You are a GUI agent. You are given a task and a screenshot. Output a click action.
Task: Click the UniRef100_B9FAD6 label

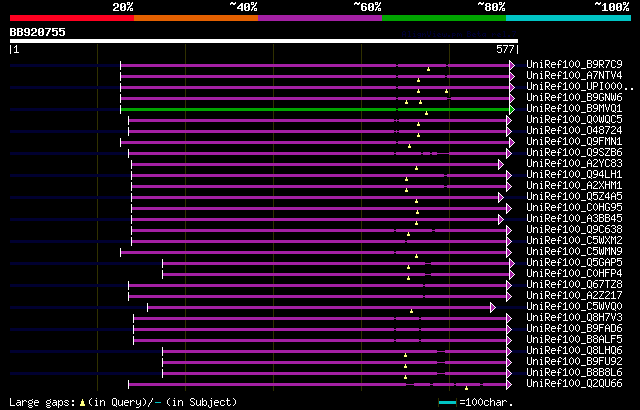574,329
